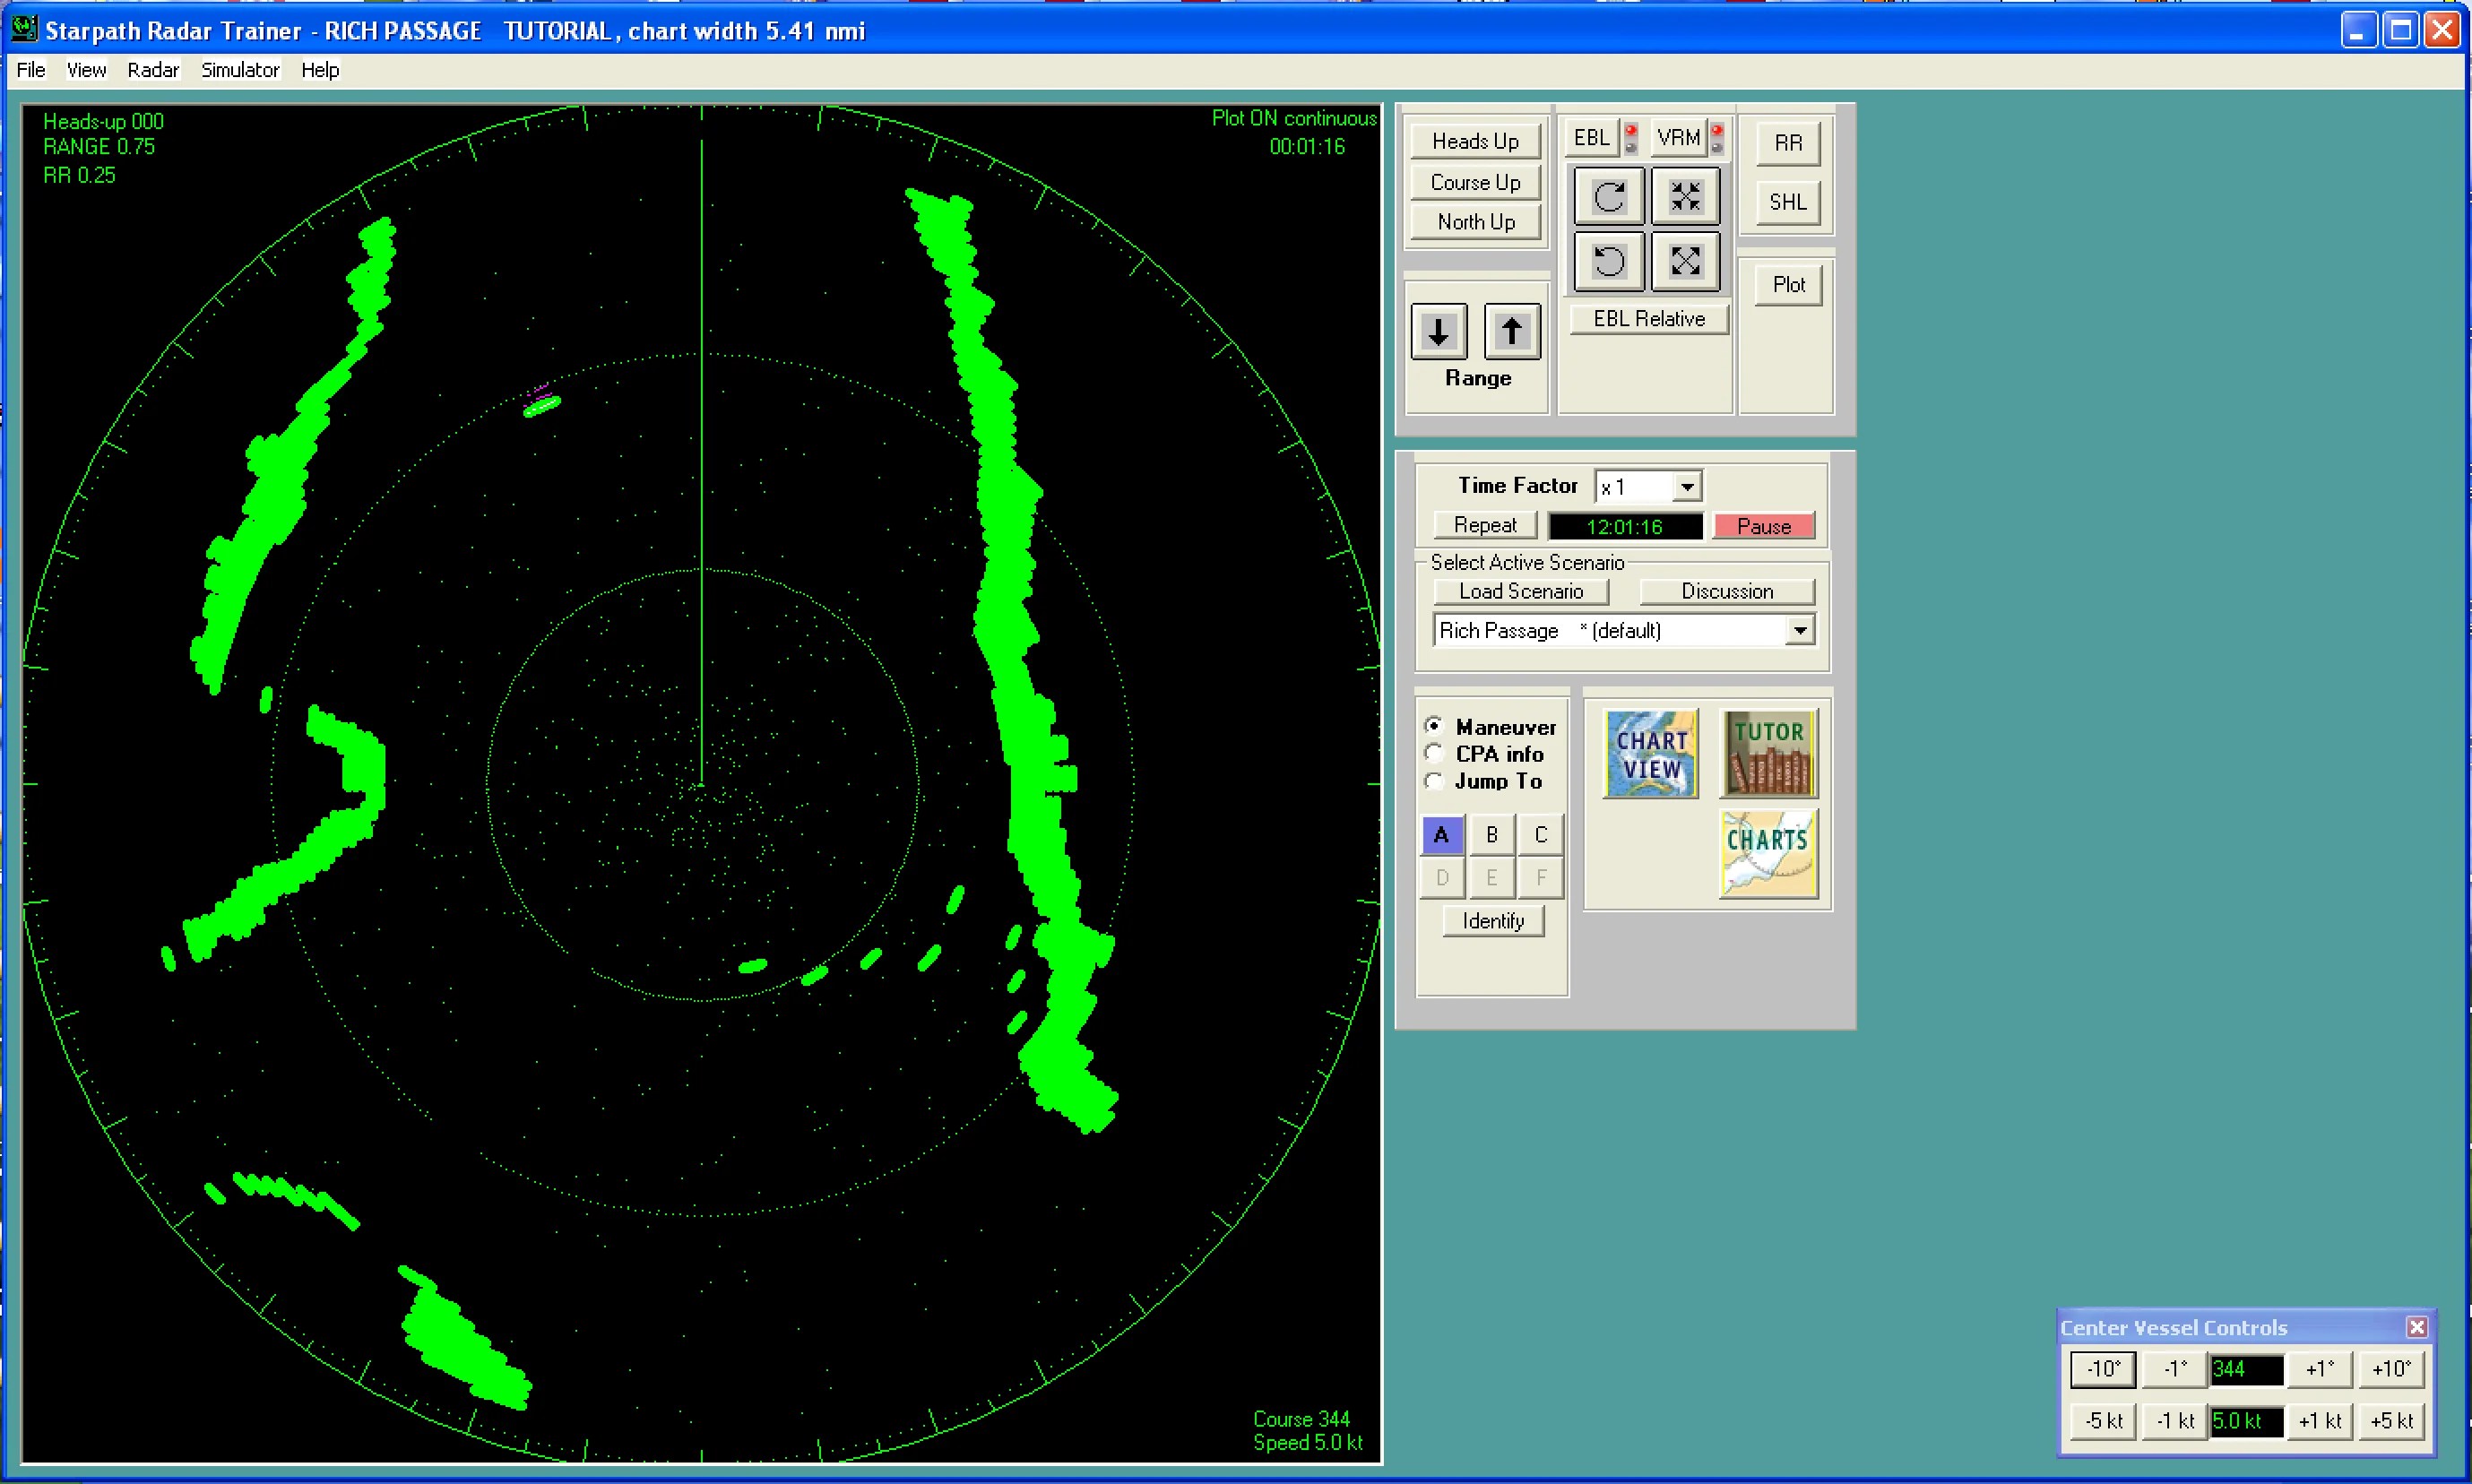Switch display to Course Up mode
The height and width of the screenshot is (1484, 2472).
(x=1475, y=182)
